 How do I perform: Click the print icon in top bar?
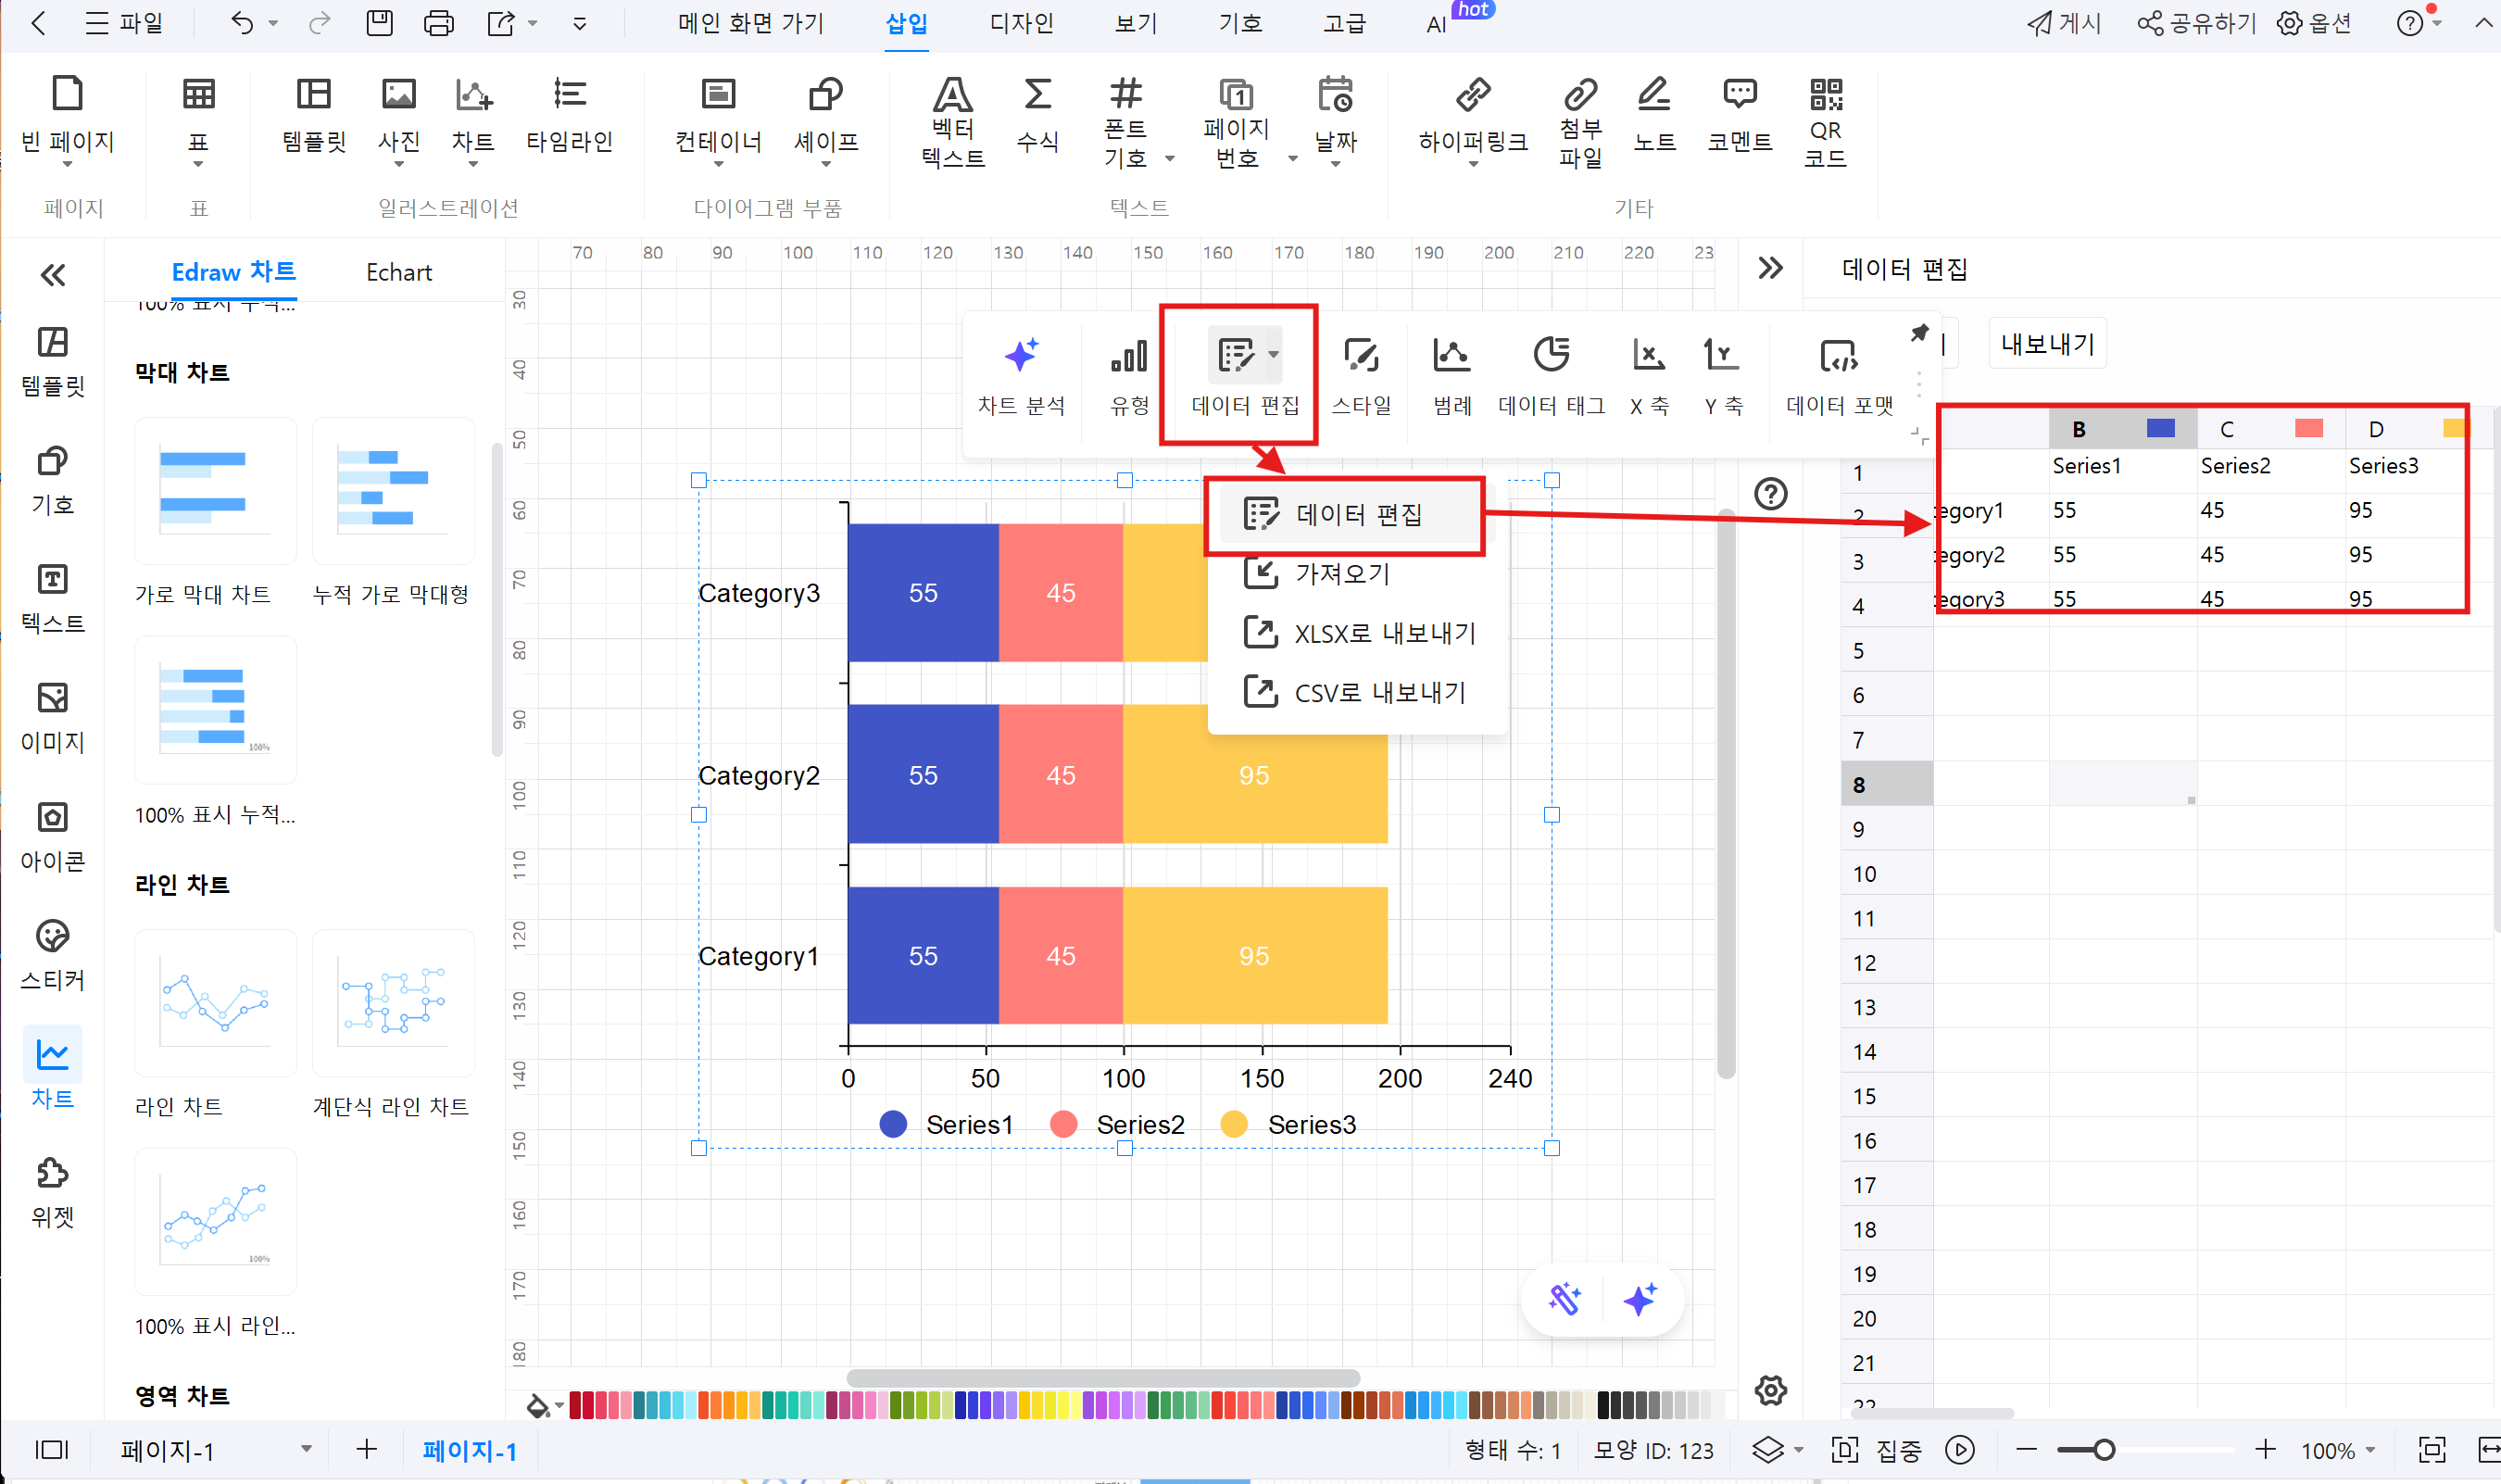[x=438, y=22]
